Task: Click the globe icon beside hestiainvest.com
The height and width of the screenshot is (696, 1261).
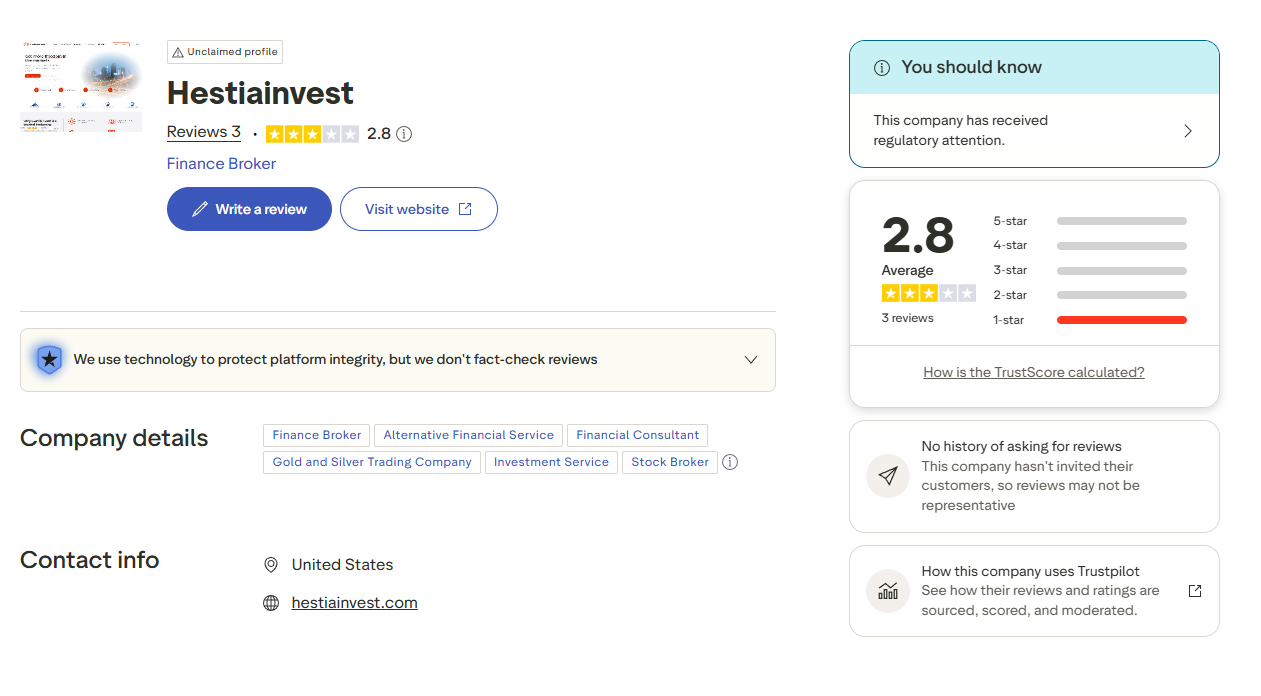Action: pos(271,603)
